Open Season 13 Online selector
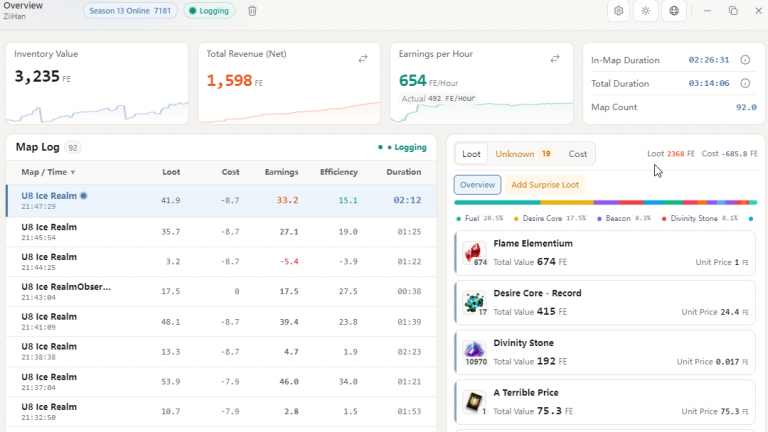 click(x=130, y=11)
